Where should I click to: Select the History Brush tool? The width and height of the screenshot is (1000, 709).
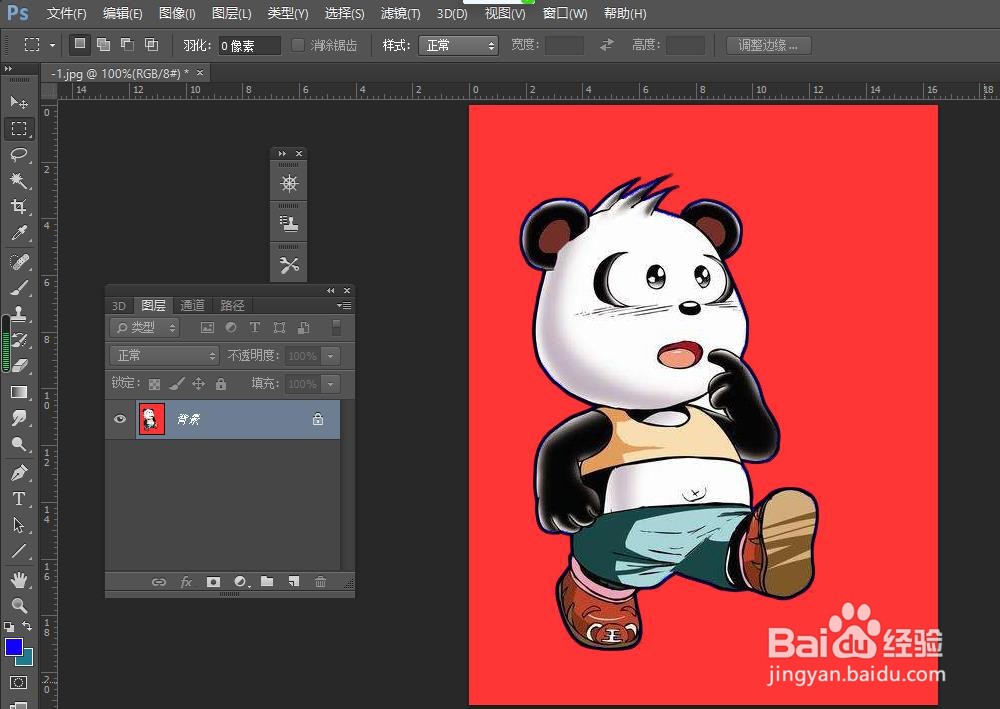point(18,340)
